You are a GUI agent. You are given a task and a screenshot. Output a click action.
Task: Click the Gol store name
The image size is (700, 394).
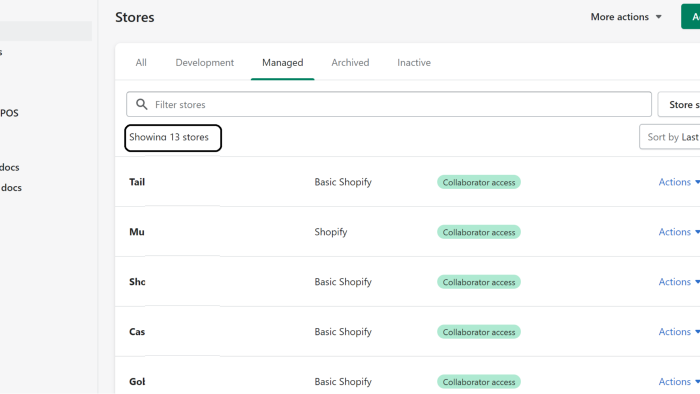point(137,382)
